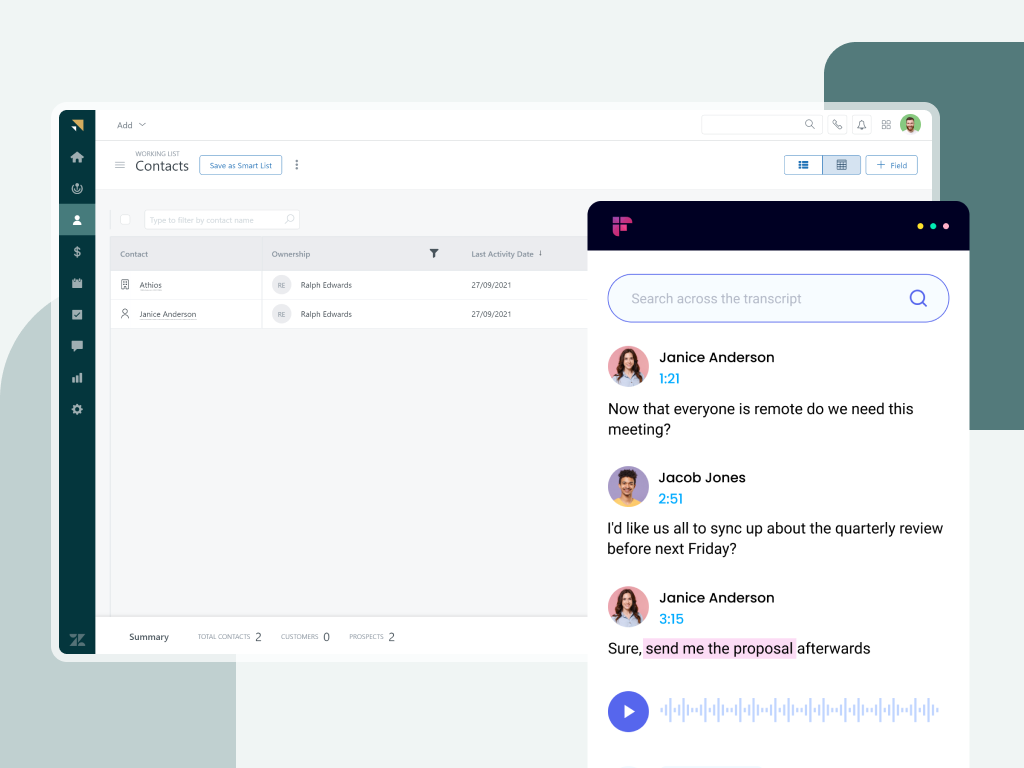Viewport: 1024px width, 768px height.
Task: Open the Janice Anderson contact link
Action: click(167, 314)
